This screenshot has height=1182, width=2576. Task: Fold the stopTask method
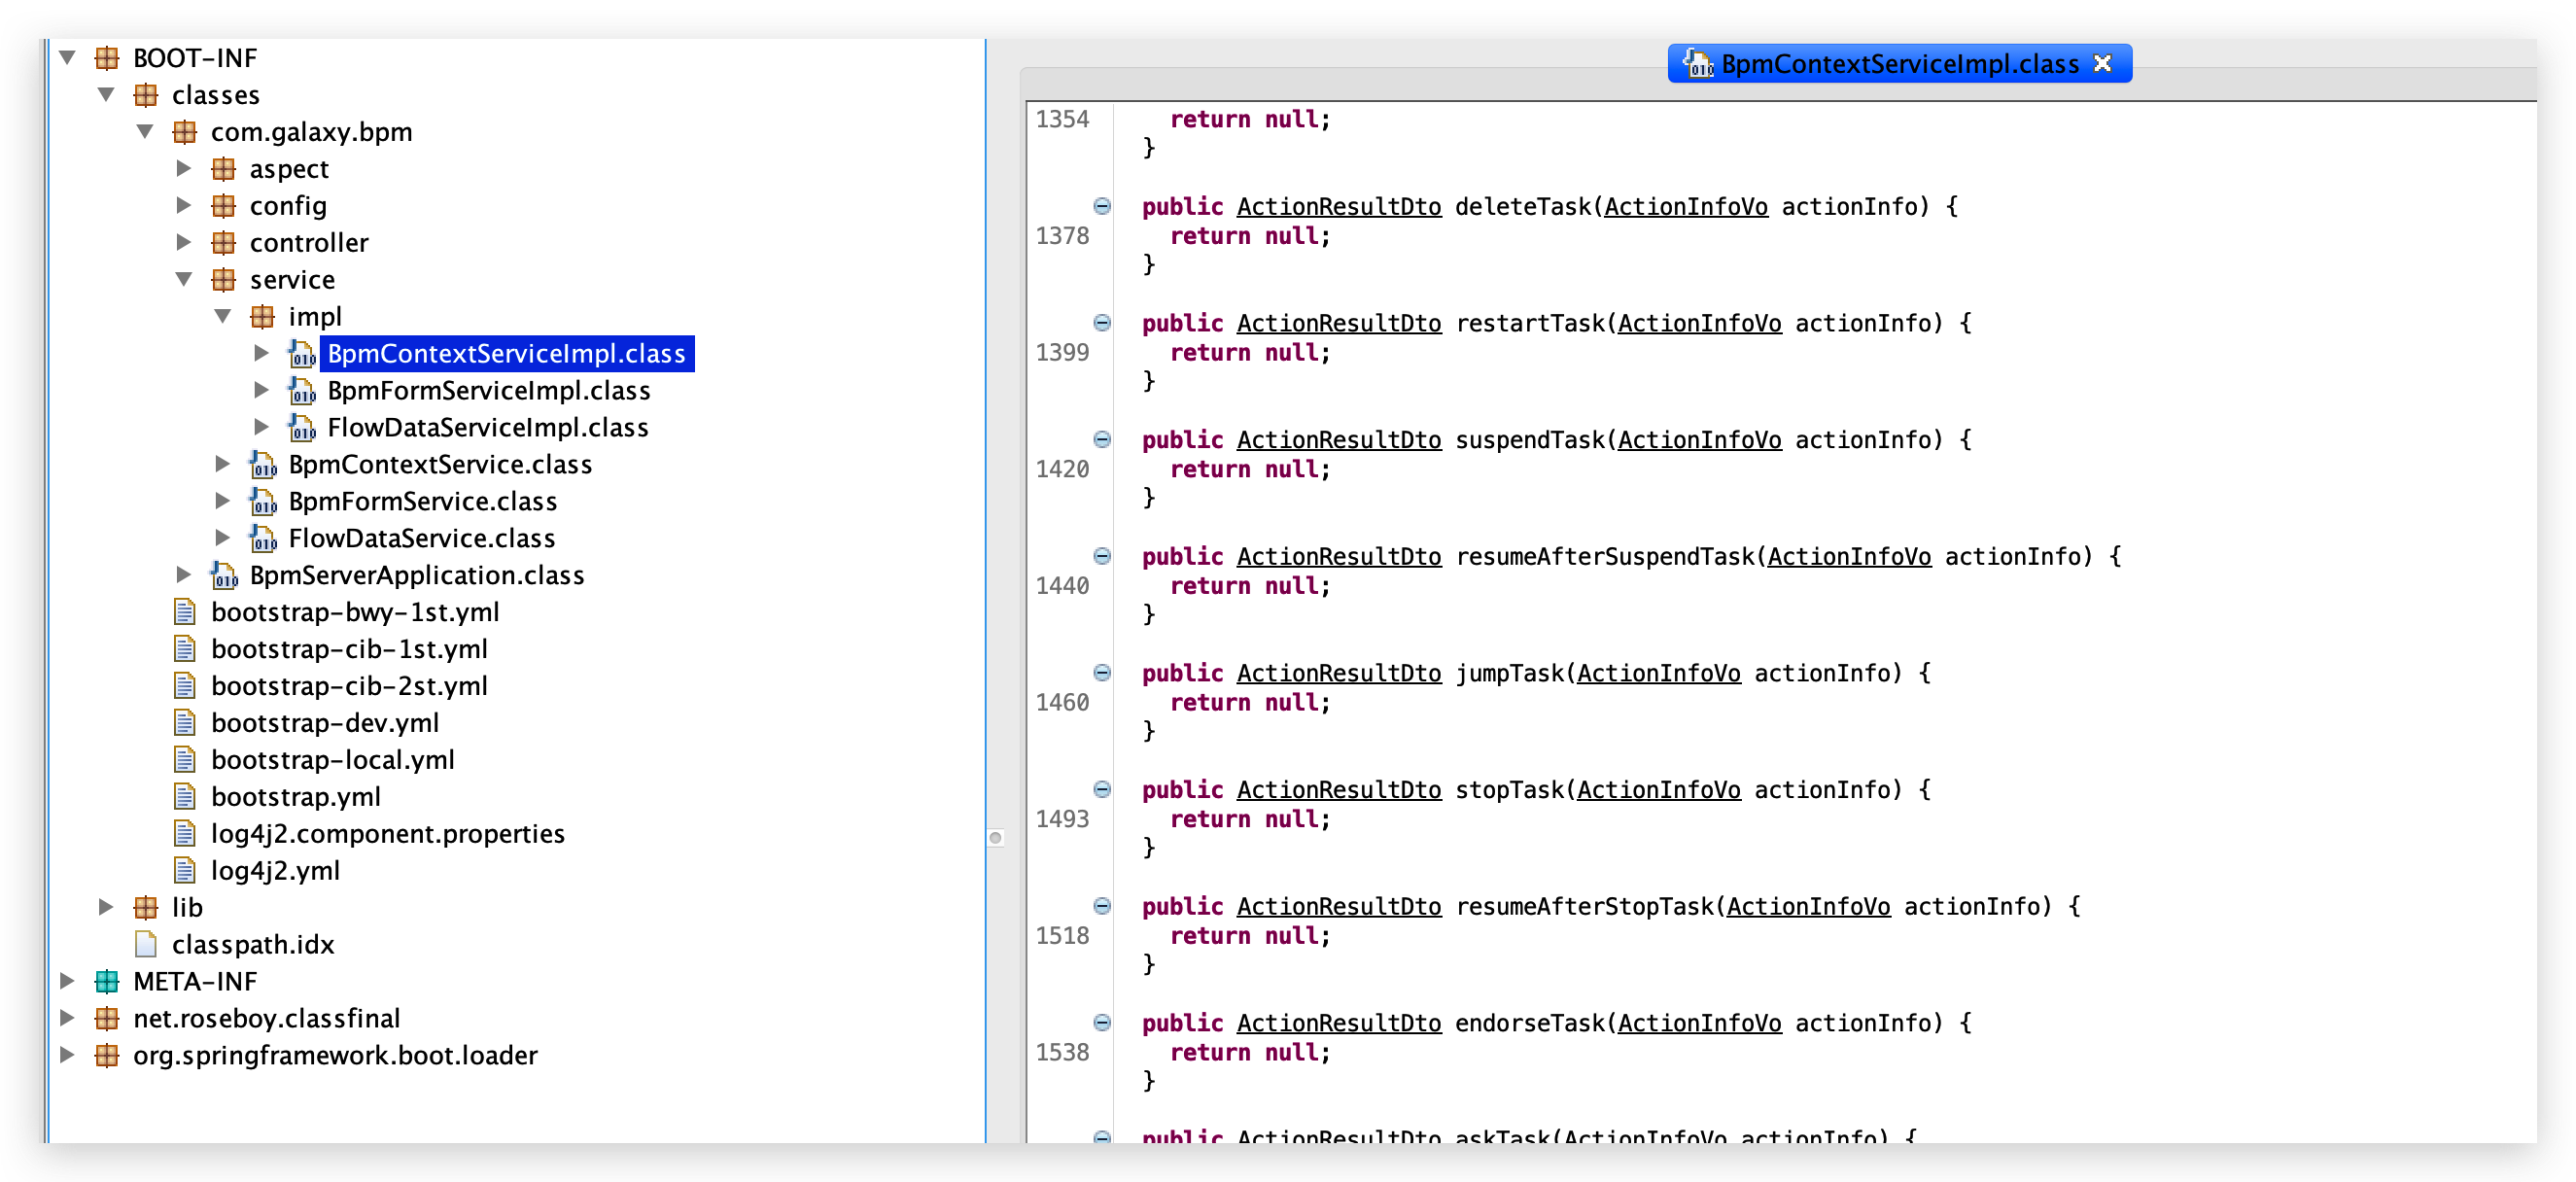tap(1102, 790)
